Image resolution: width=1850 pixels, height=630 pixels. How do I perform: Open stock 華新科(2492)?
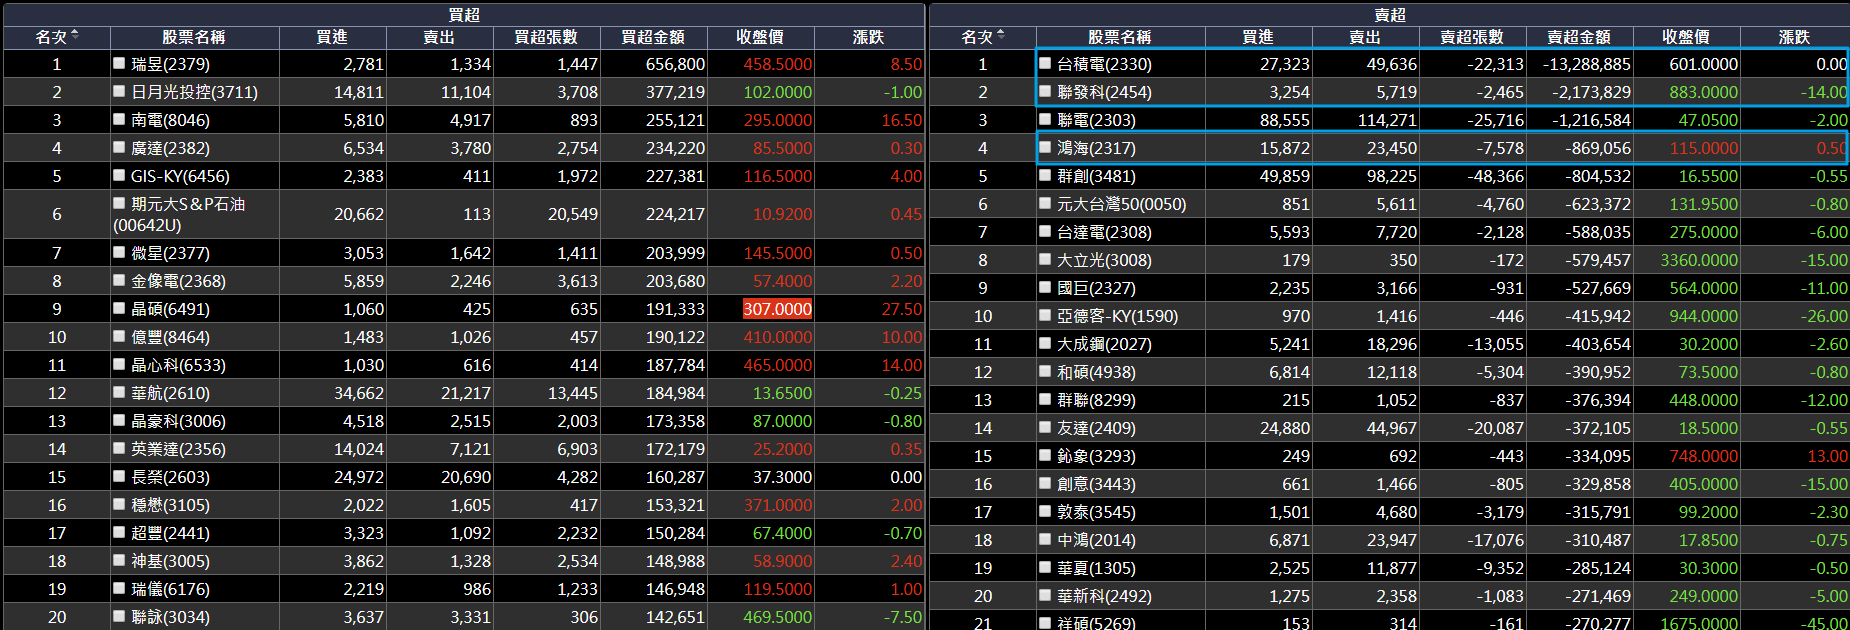click(x=1105, y=596)
